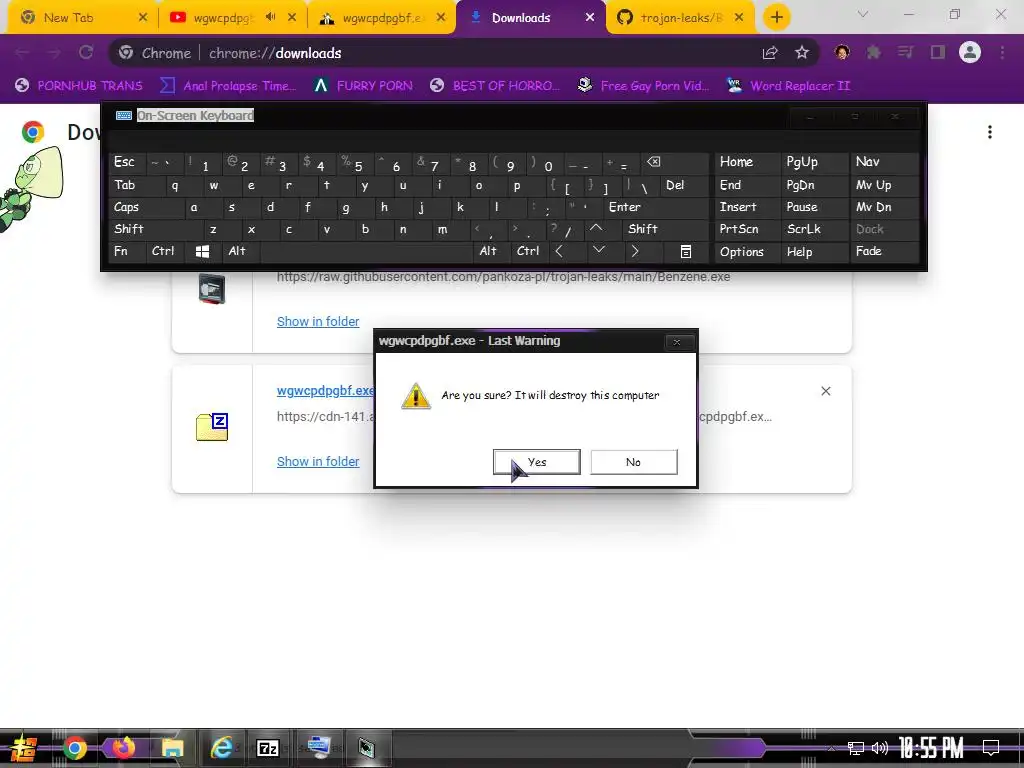Toggle Caps key on On-Screen Keyboard

pyautogui.click(x=146, y=207)
